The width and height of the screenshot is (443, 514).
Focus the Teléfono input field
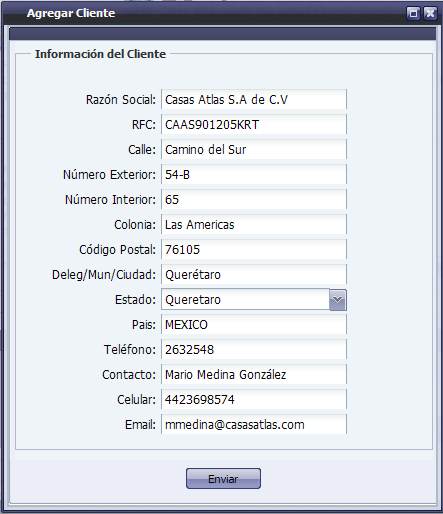[254, 349]
